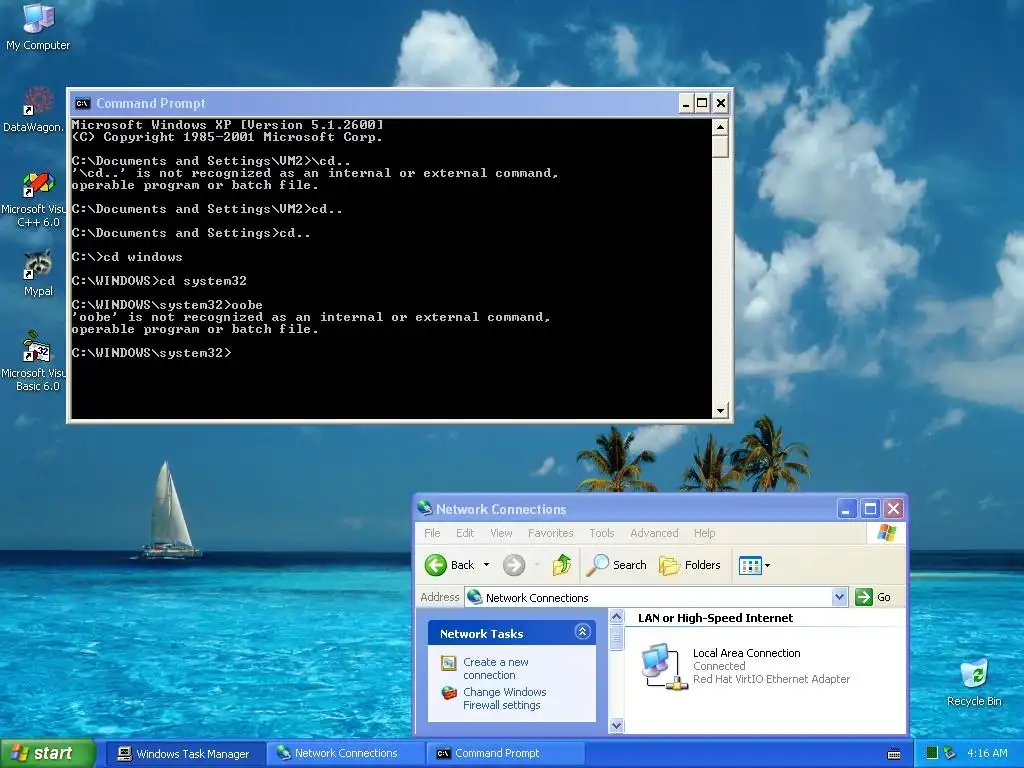Click the Go button next to Address
Screen dimensions: 1024x768
pos(873,597)
